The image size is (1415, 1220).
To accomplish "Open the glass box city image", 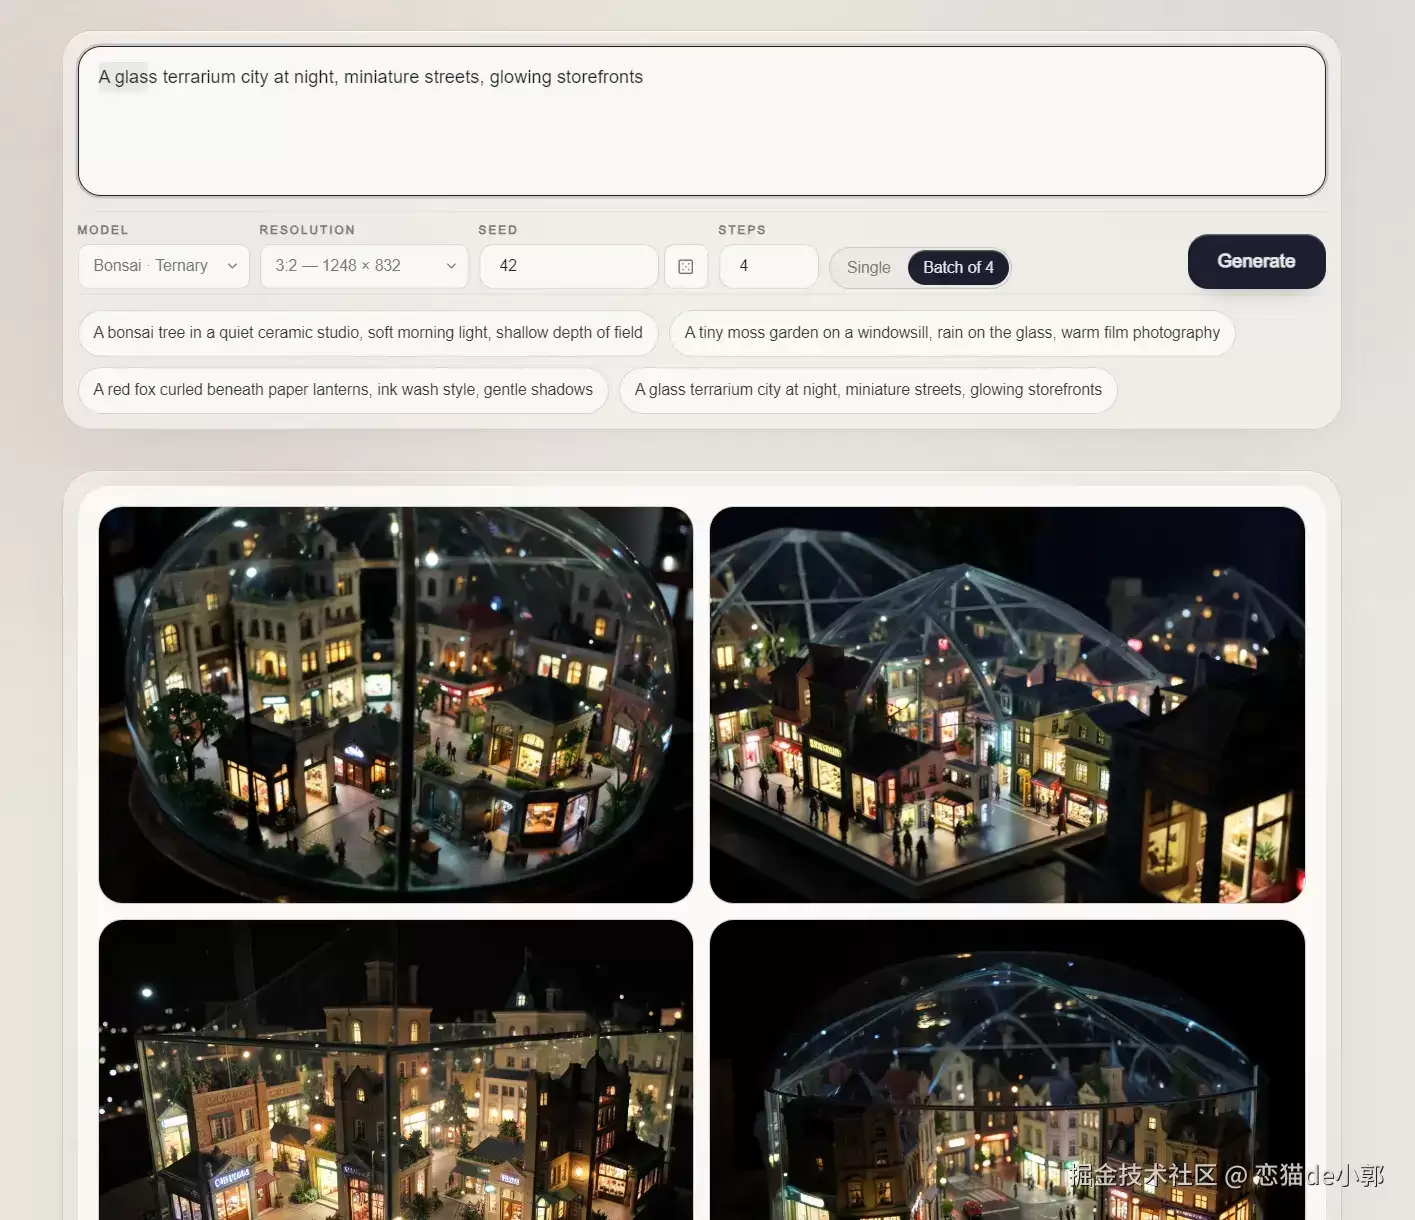I will pos(396,1070).
